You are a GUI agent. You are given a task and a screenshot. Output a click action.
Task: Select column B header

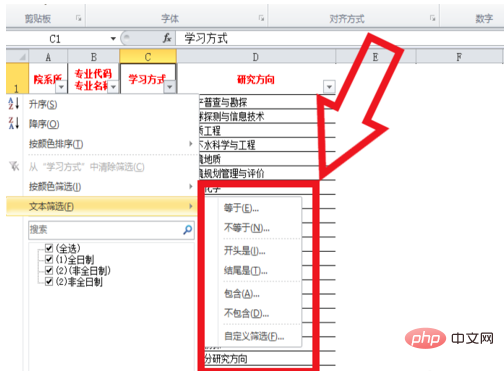[x=94, y=57]
